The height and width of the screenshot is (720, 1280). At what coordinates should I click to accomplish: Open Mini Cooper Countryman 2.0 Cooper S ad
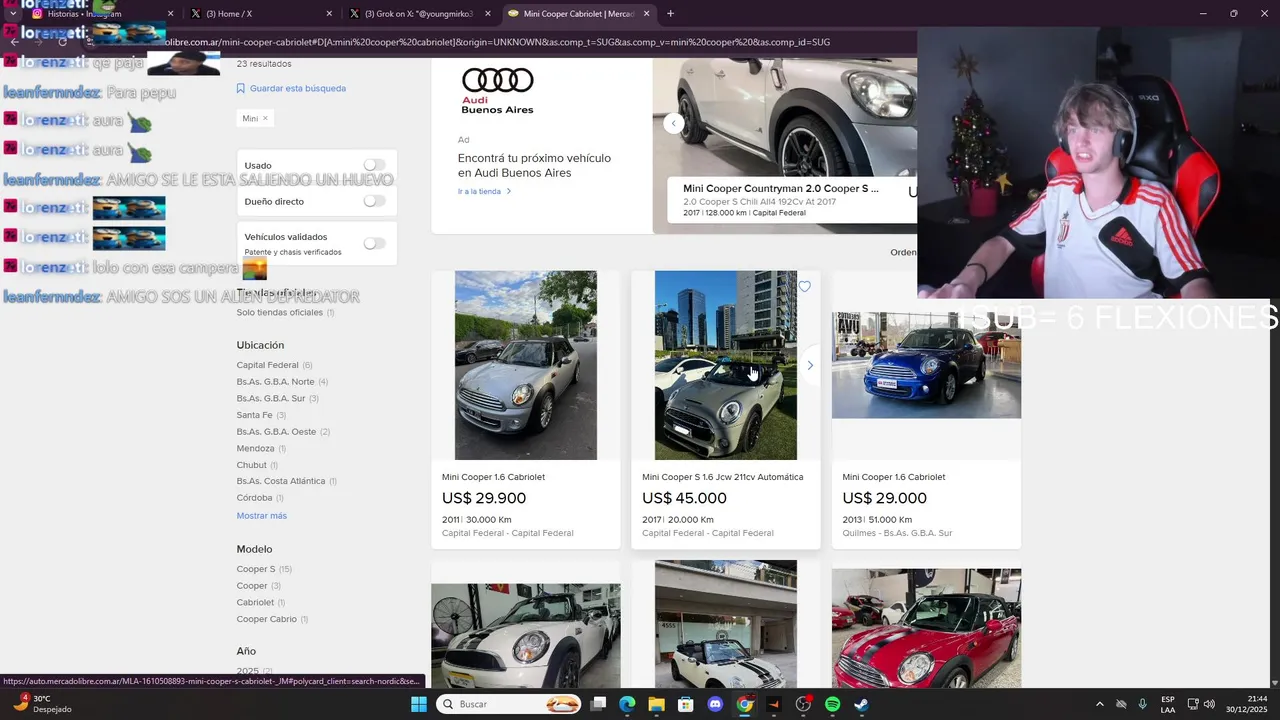[781, 188]
